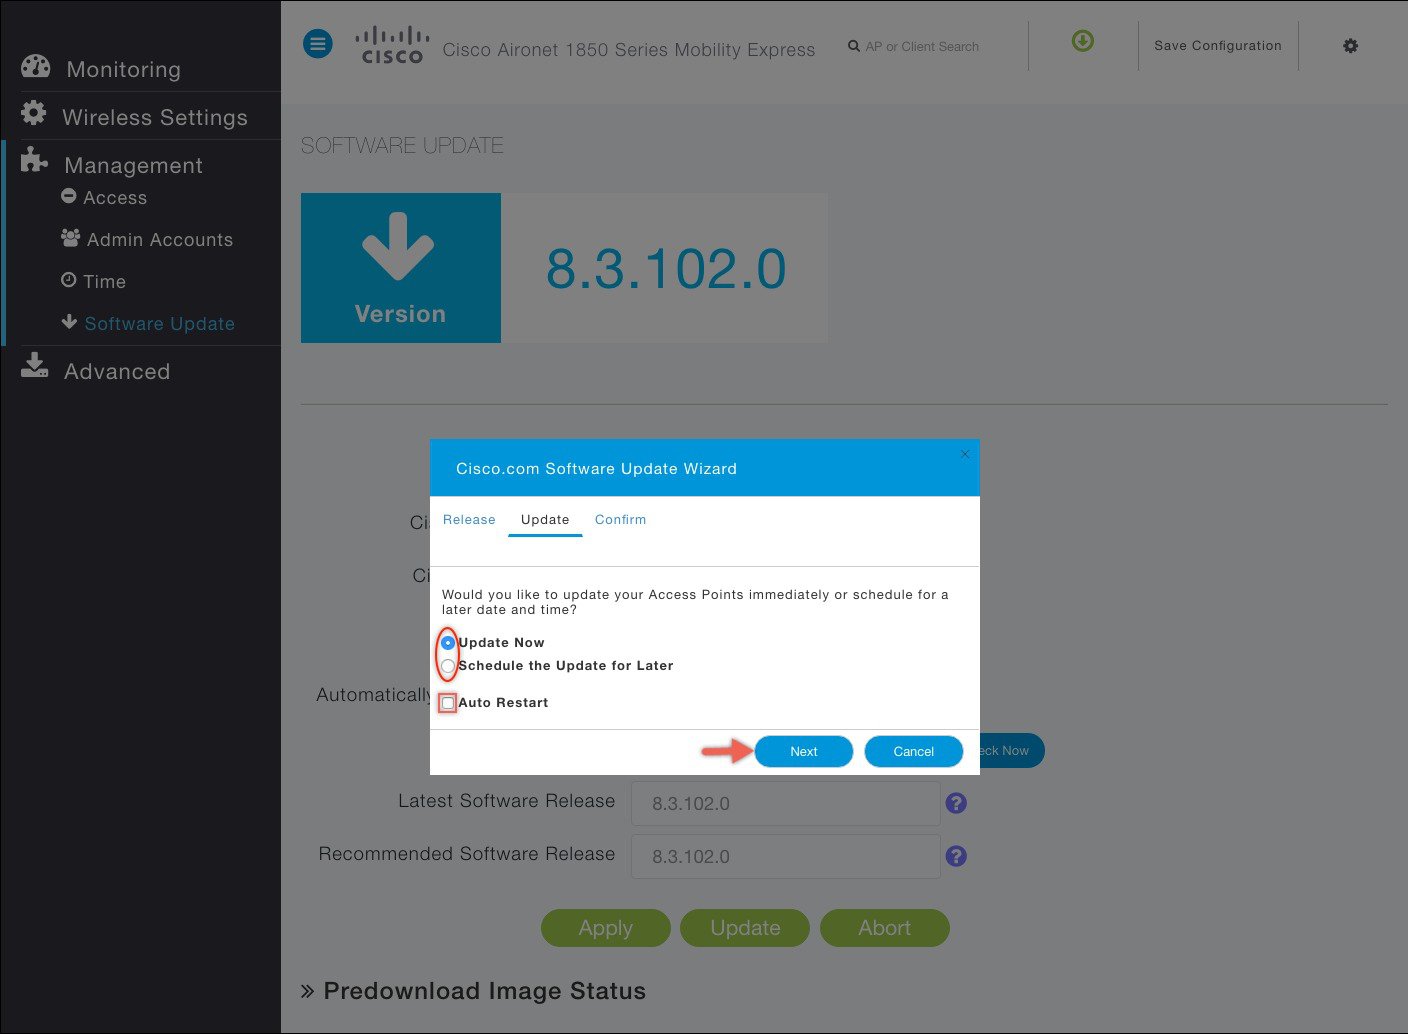Viewport: 1409px width, 1034px height.
Task: Click the green Abort button
Action: pos(885,928)
